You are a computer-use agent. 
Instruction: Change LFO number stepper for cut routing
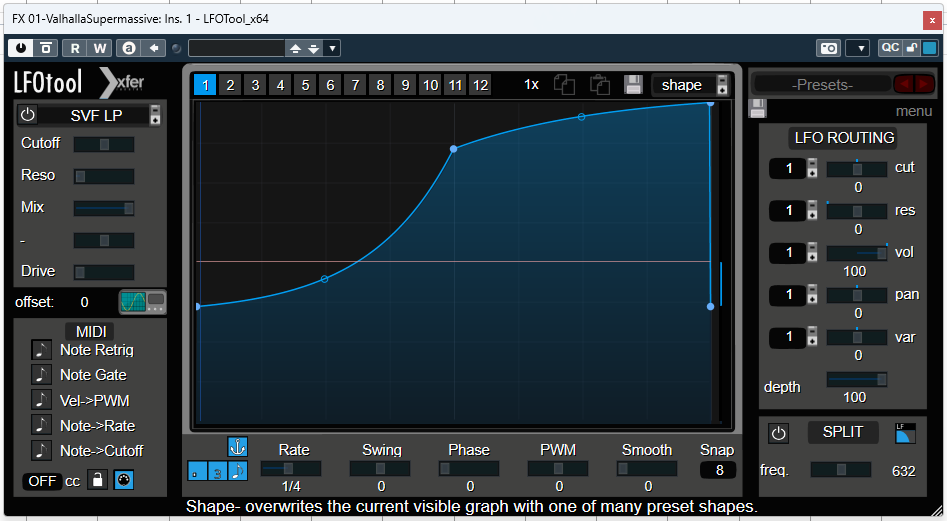[812, 168]
